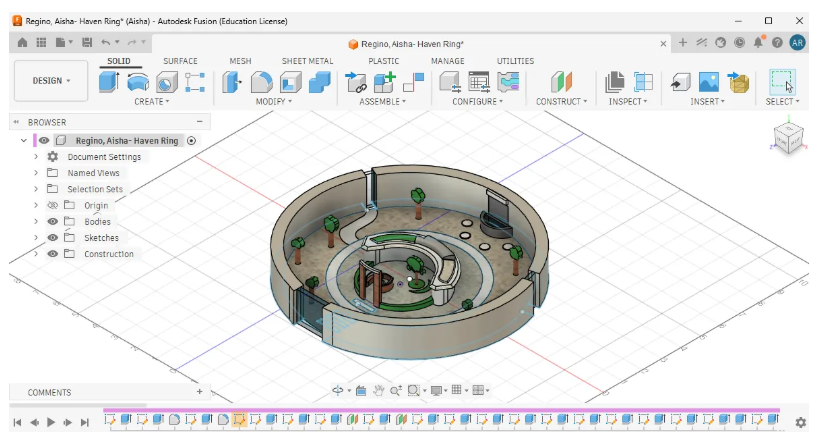
Task: Hide the Bodies folder
Action: coord(53,221)
